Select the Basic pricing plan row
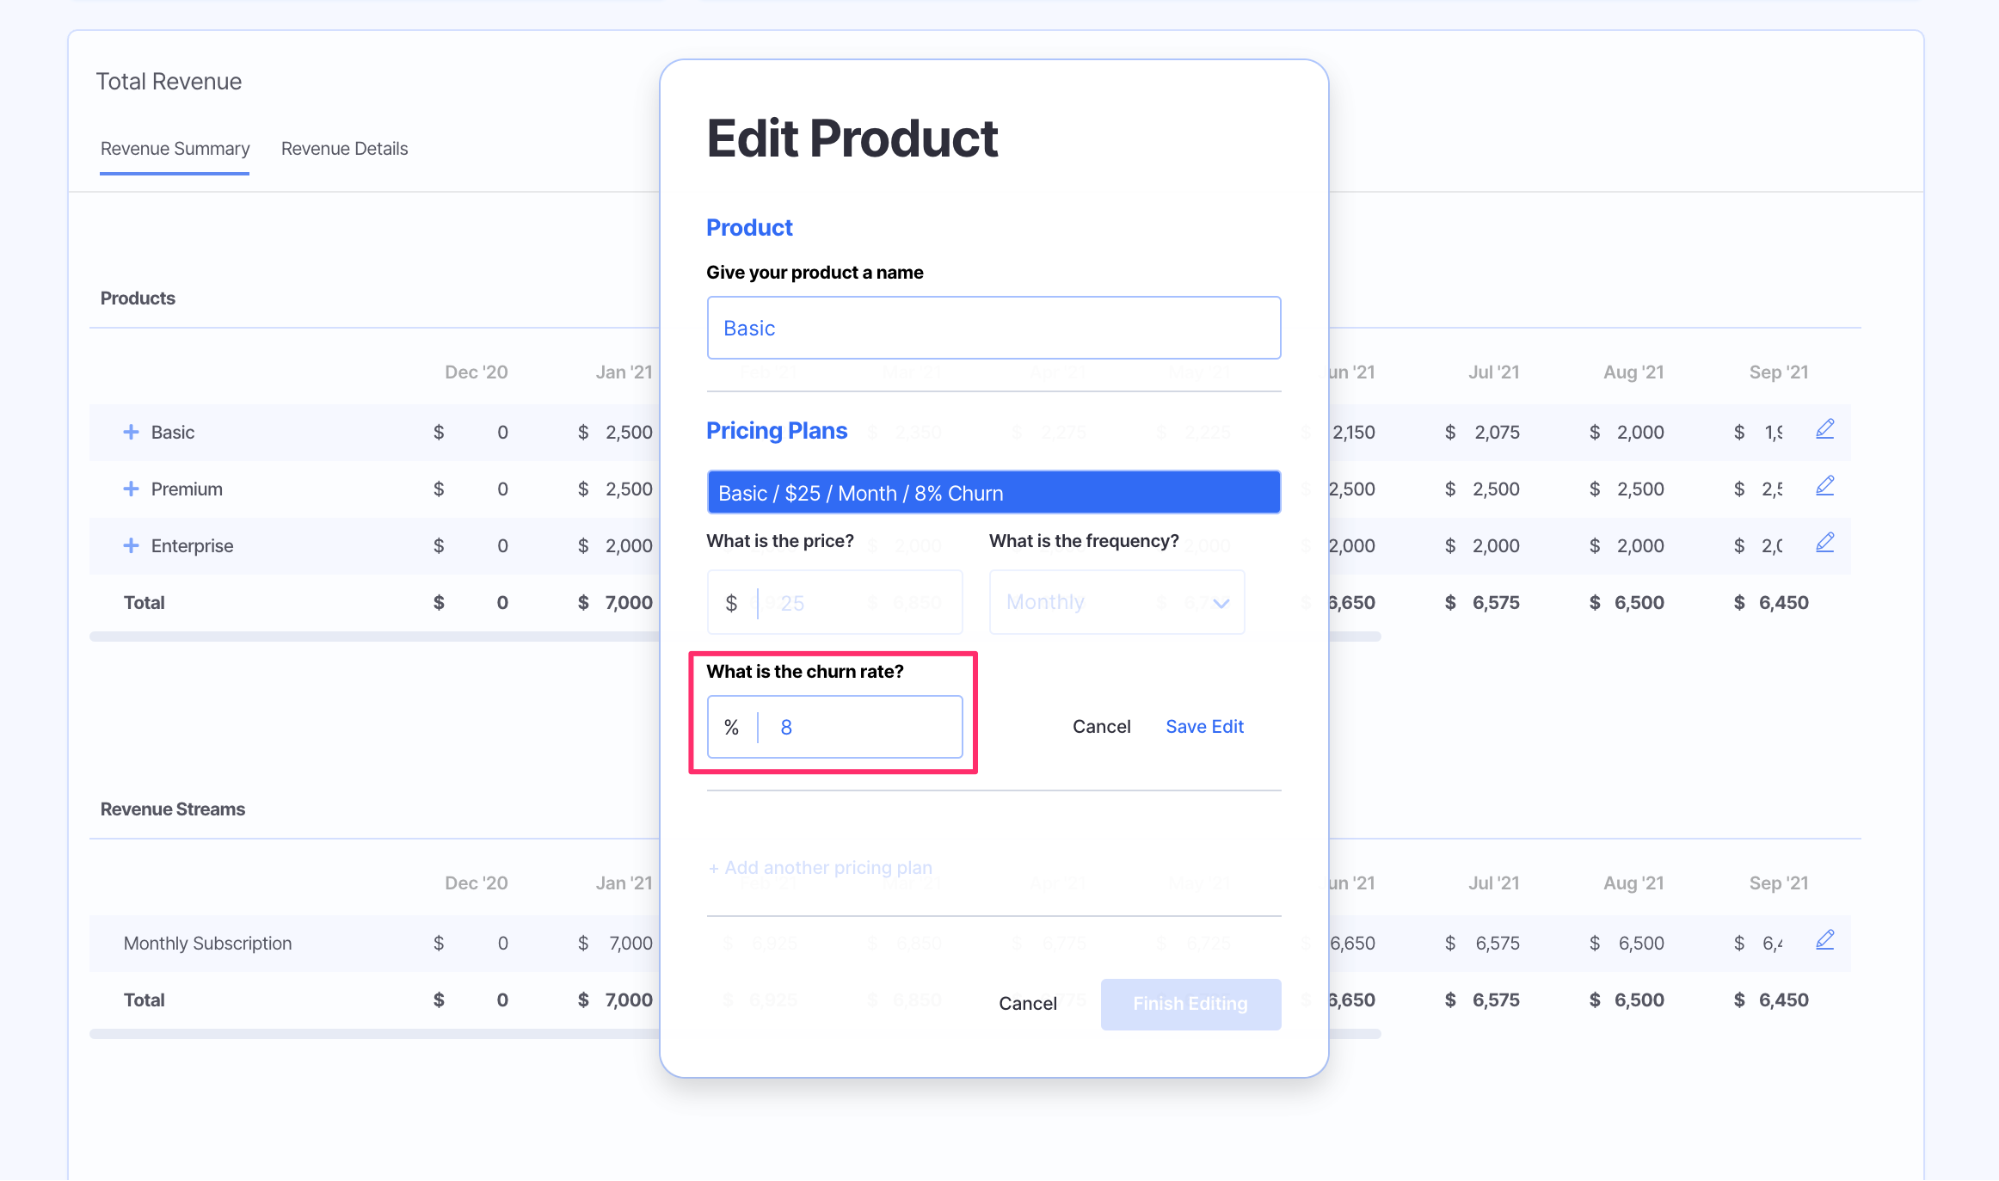Image resolution: width=1999 pixels, height=1181 pixels. 994,493
